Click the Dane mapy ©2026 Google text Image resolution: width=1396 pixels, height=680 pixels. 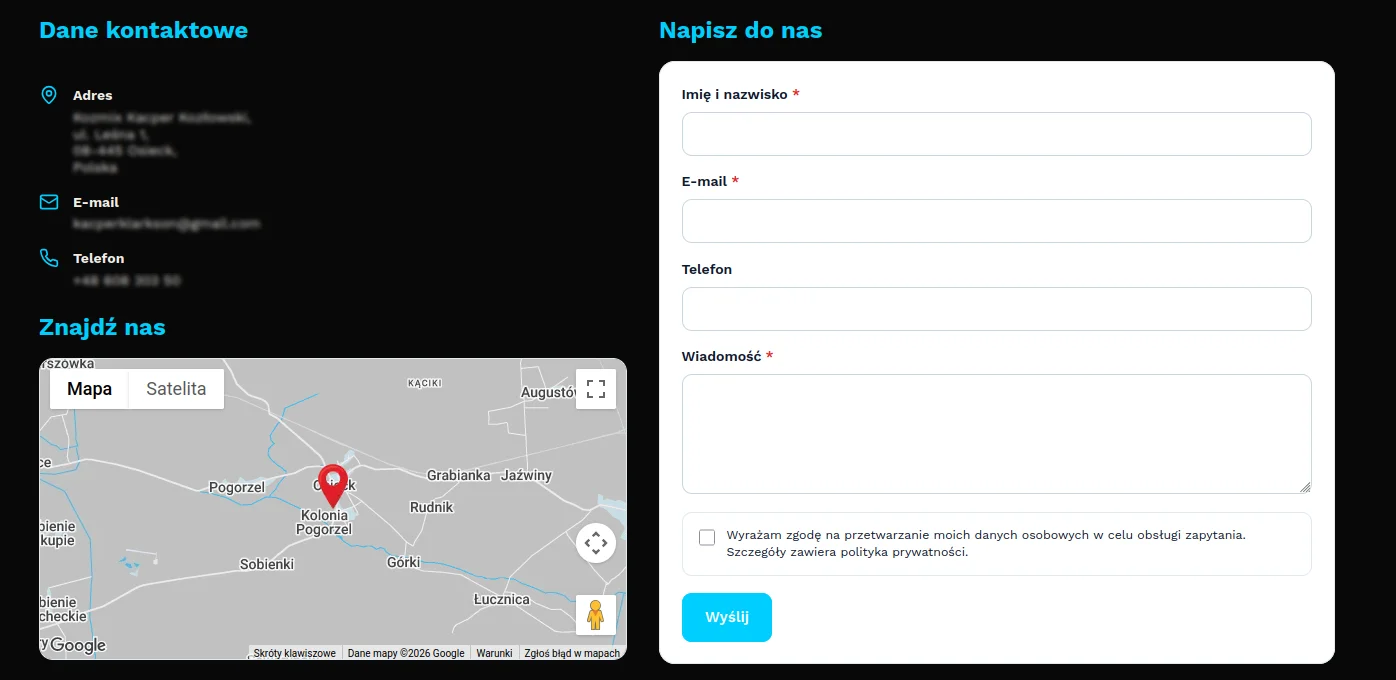click(x=406, y=653)
